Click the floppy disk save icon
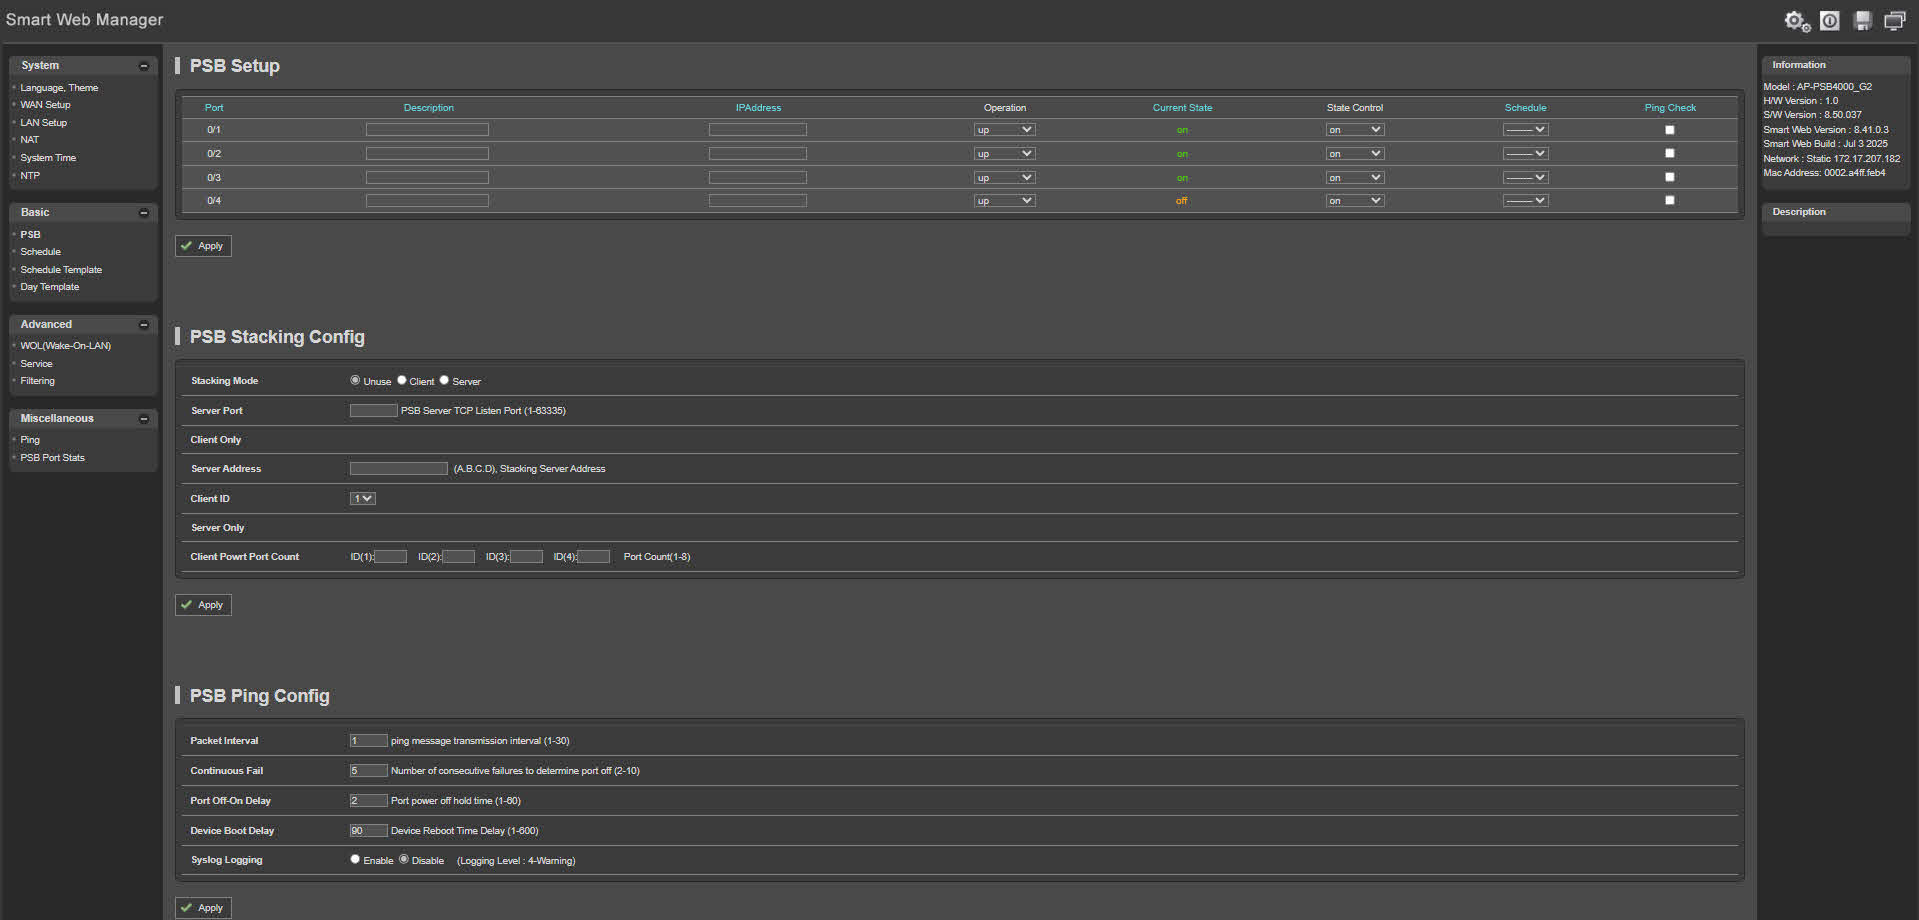 coord(1862,21)
